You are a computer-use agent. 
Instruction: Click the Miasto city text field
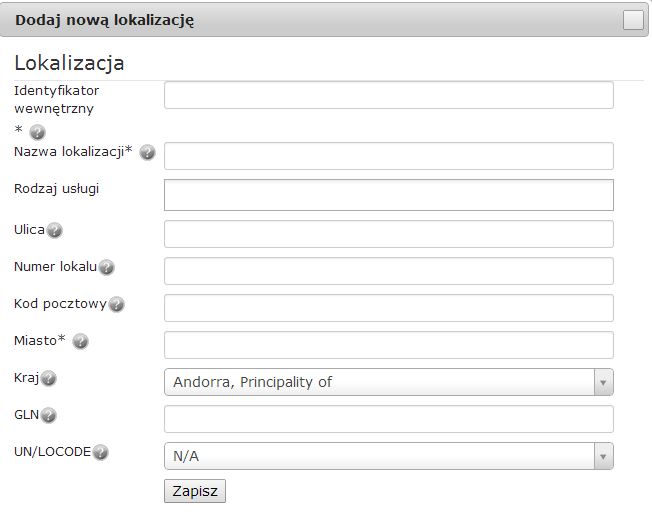(388, 345)
